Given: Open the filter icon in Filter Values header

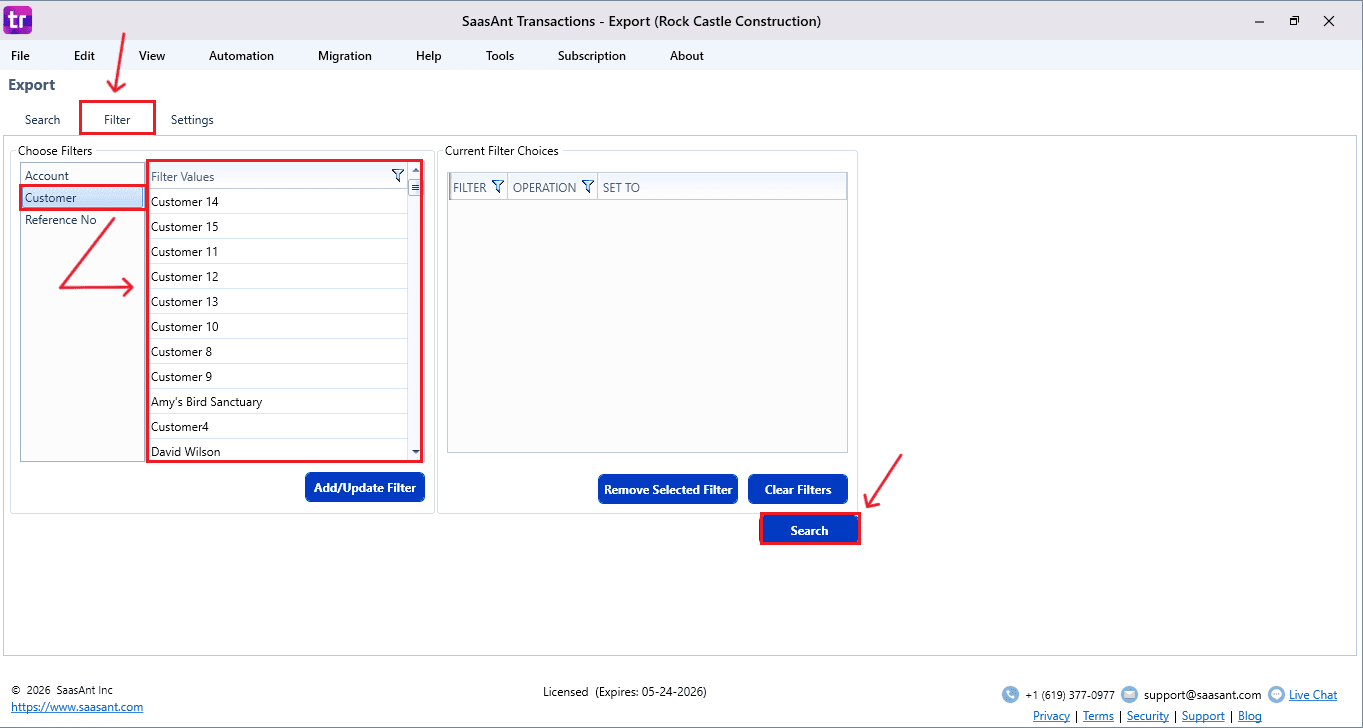Looking at the screenshot, I should click(398, 176).
